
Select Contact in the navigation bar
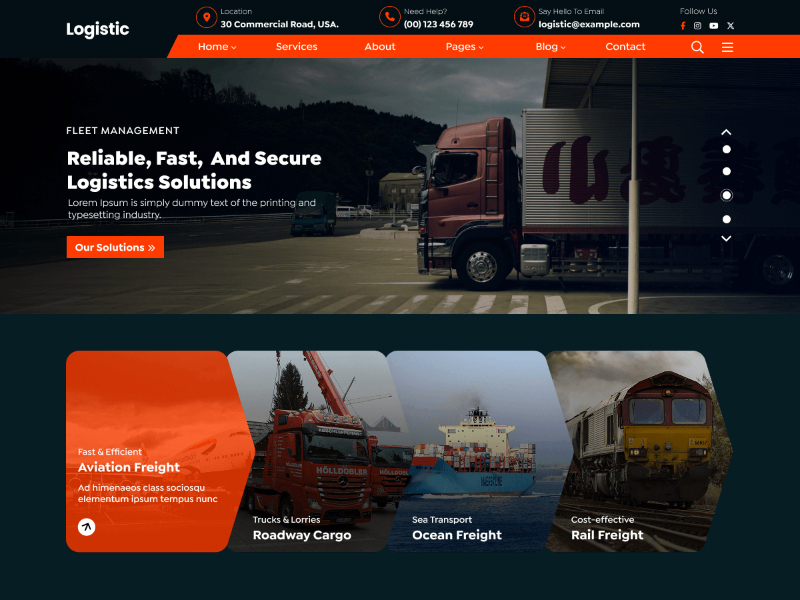625,46
